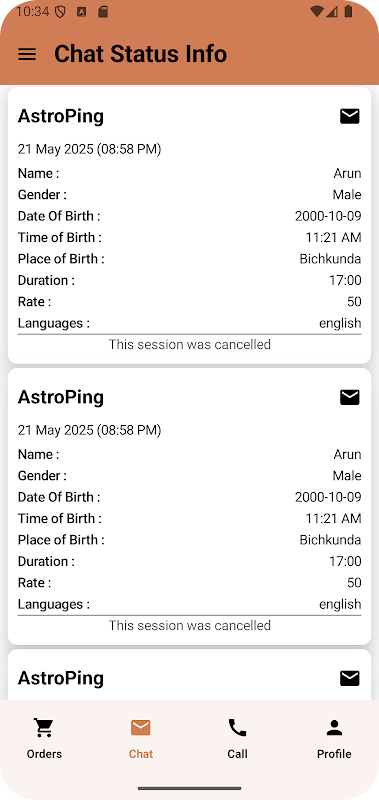Tap the battery status bar icon

(x=348, y=11)
